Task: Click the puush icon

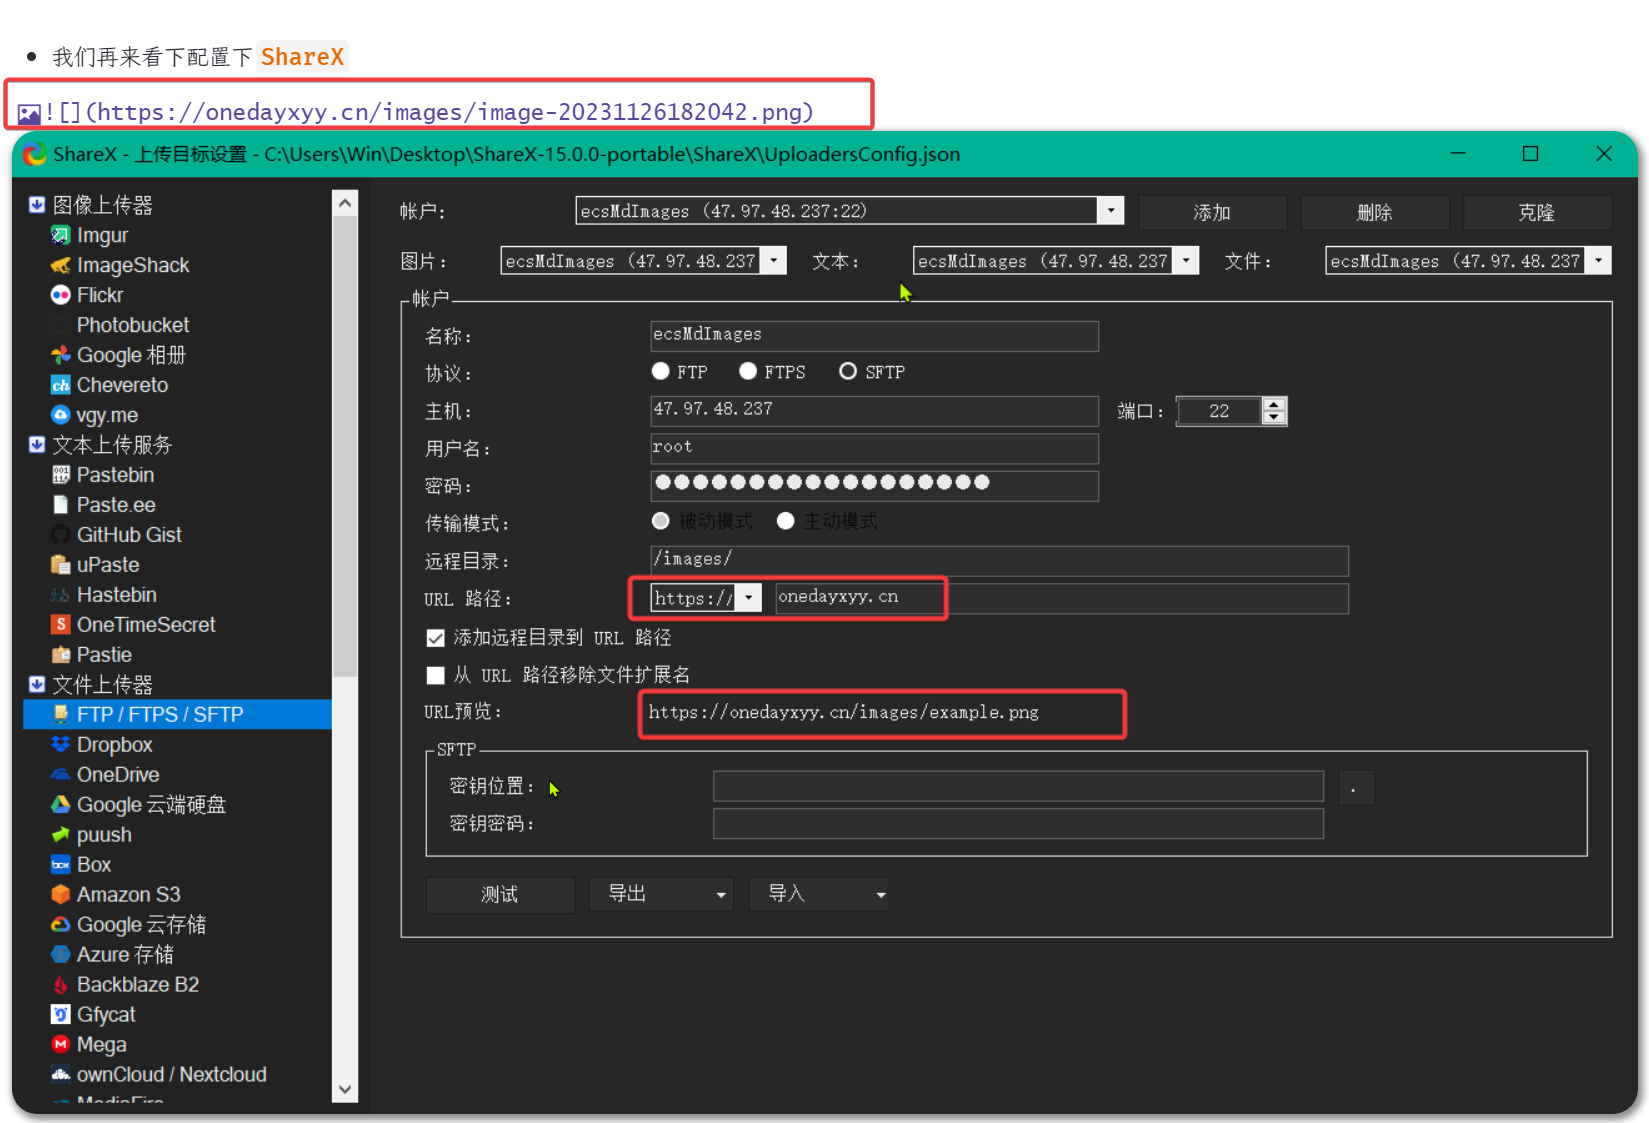Action: click(x=61, y=835)
